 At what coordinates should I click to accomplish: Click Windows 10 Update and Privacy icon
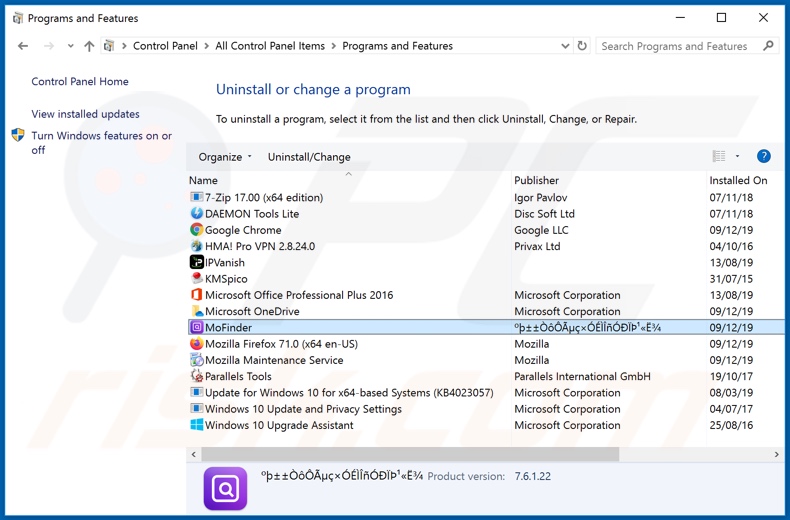[x=196, y=409]
